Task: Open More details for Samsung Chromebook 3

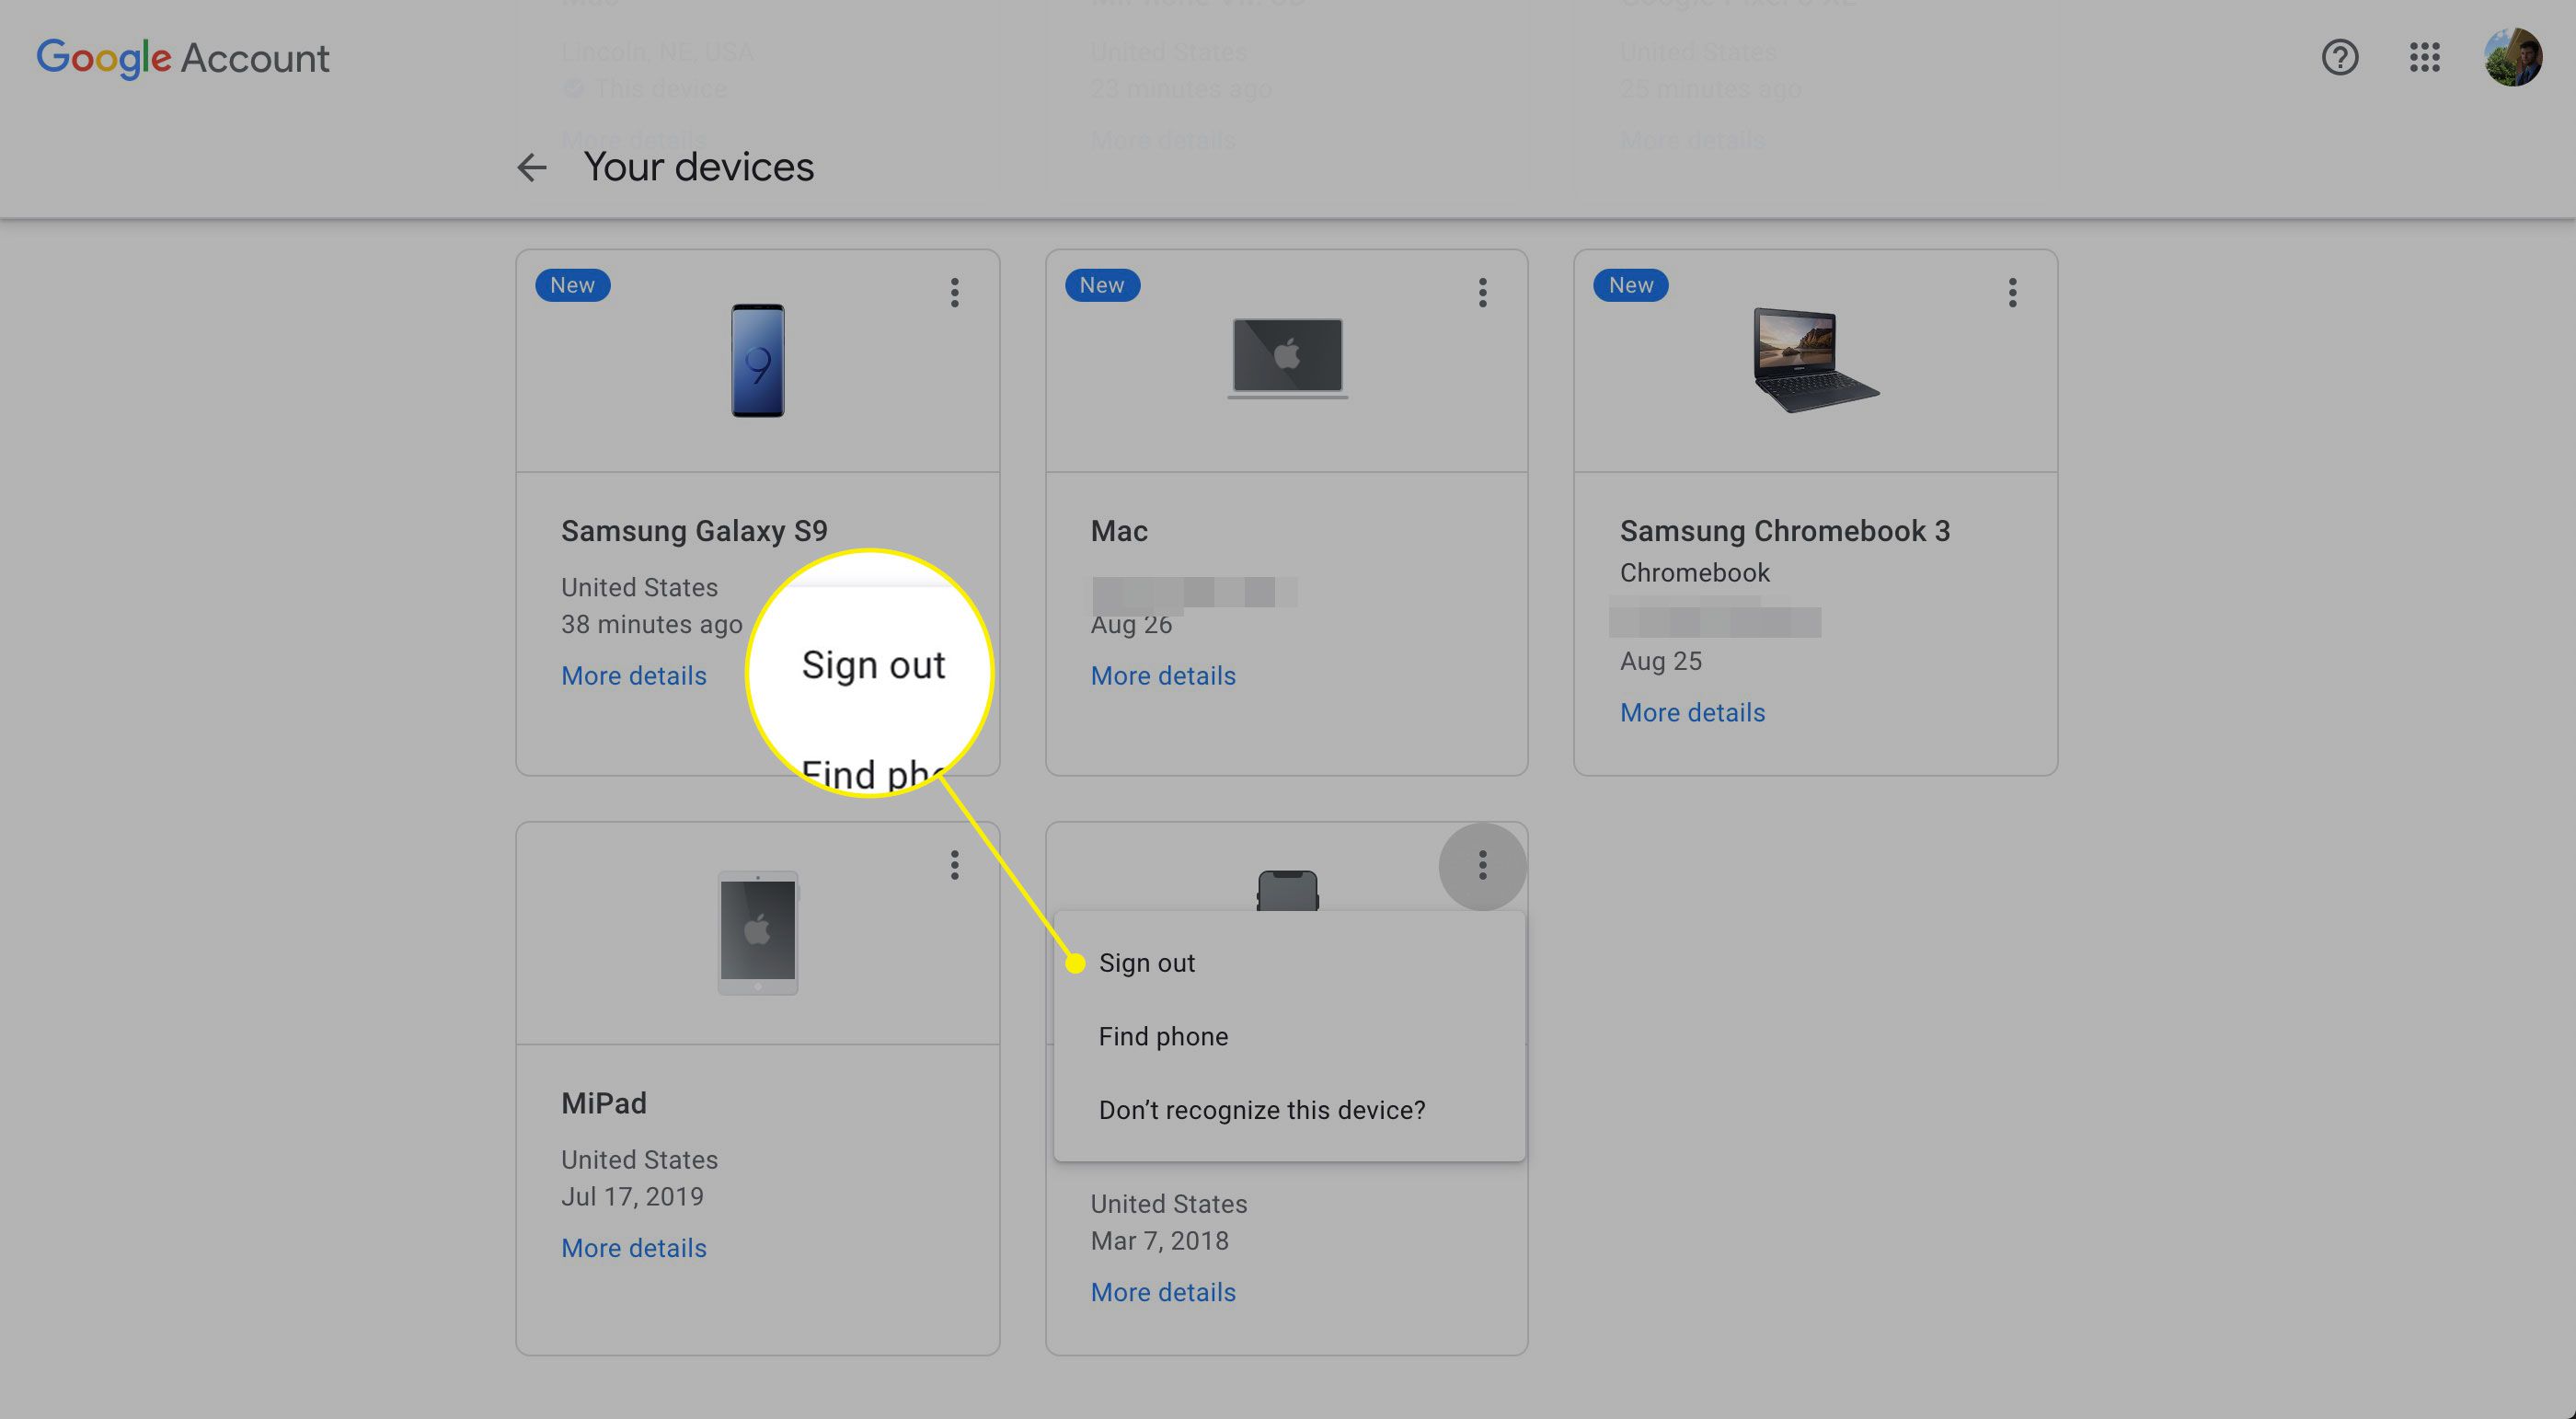Action: (1689, 713)
